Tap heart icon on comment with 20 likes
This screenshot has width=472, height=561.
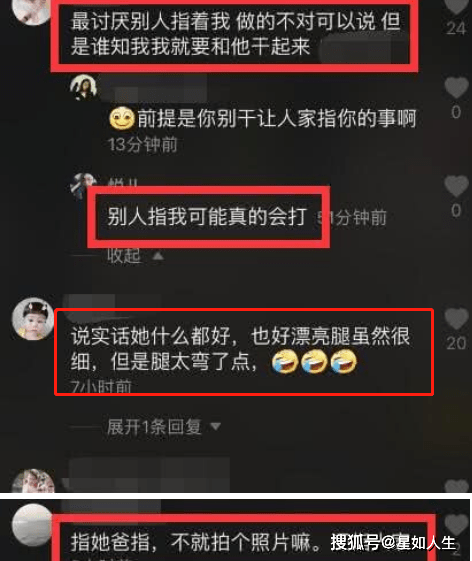(456, 318)
